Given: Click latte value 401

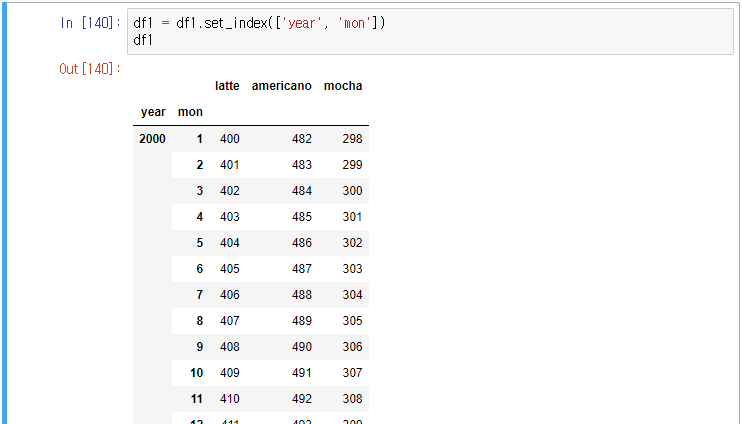Looking at the screenshot, I should coord(230,165).
